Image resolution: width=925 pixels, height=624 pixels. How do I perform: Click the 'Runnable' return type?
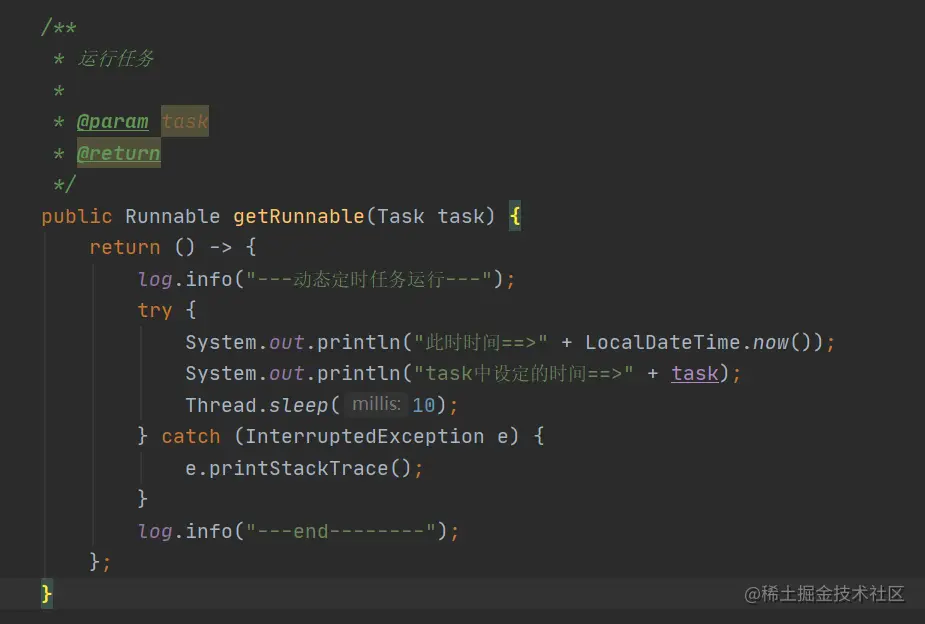pyautogui.click(x=172, y=216)
